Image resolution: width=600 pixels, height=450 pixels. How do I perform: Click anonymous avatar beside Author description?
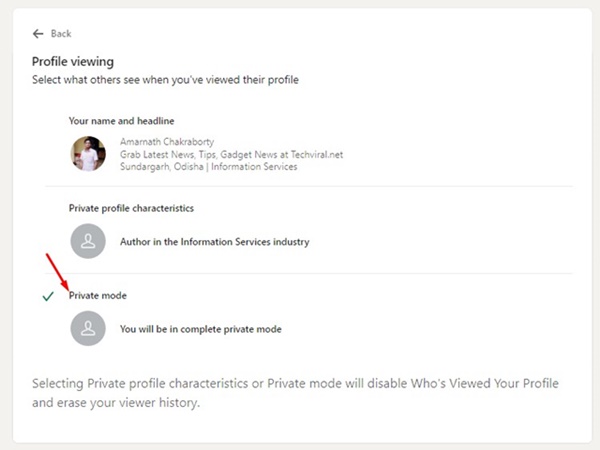88,241
